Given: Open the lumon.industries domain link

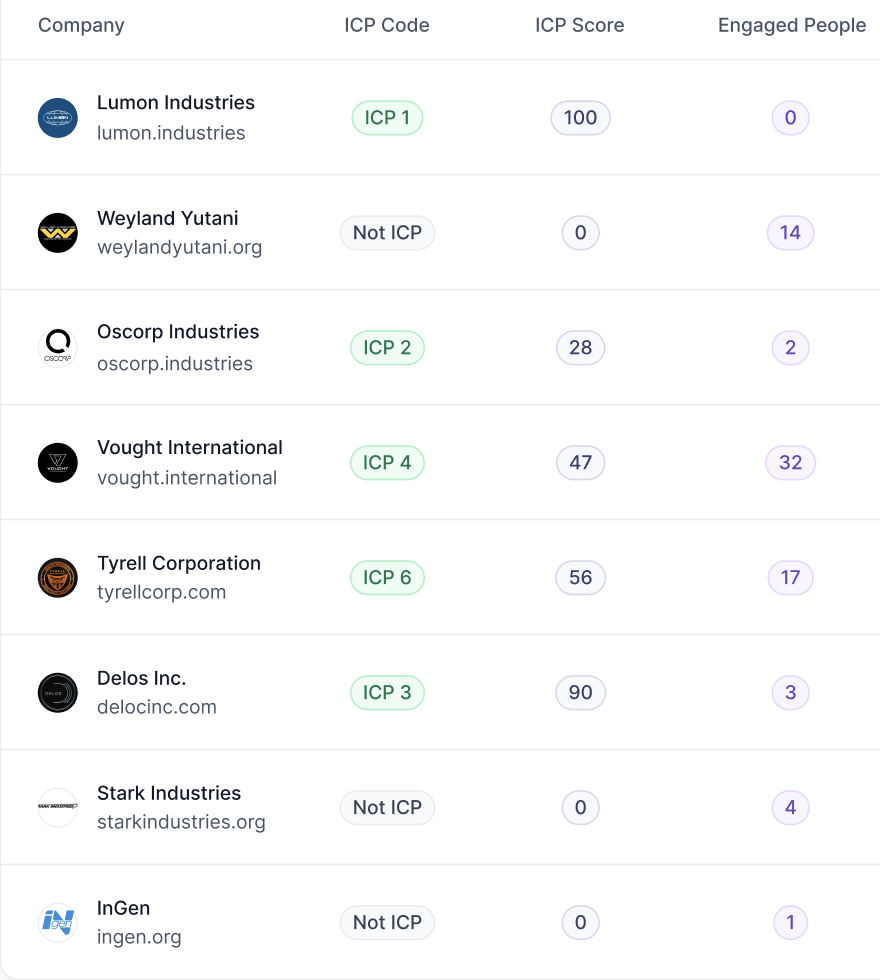Looking at the screenshot, I should pyautogui.click(x=171, y=132).
